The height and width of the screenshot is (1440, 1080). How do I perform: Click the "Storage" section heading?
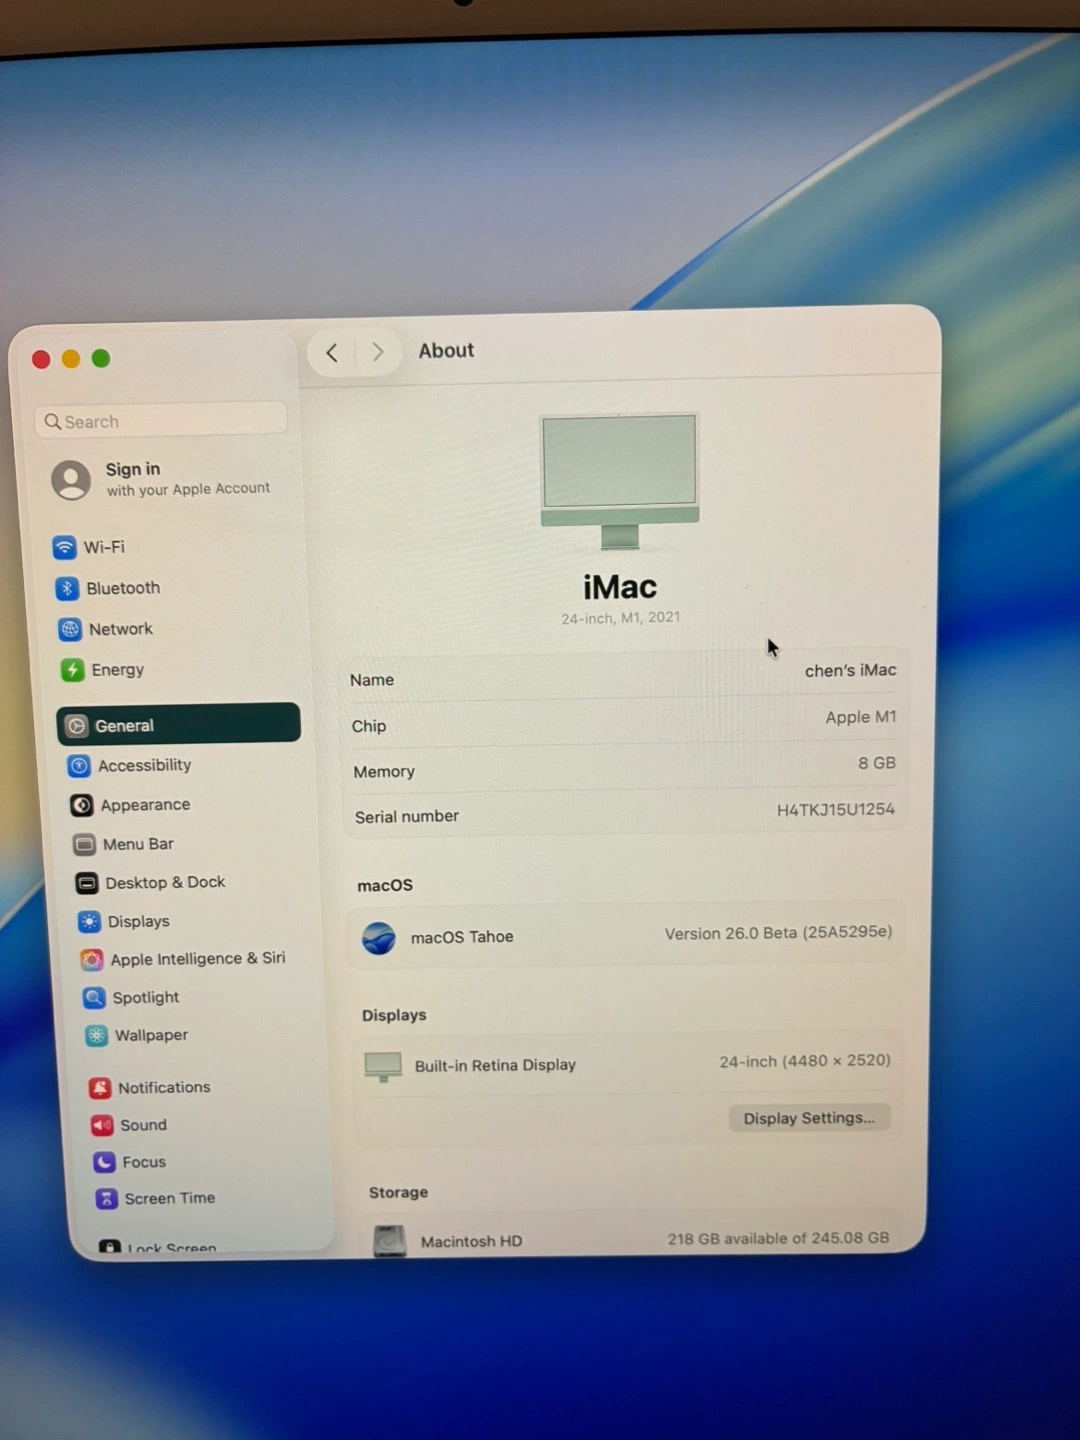398,1193
